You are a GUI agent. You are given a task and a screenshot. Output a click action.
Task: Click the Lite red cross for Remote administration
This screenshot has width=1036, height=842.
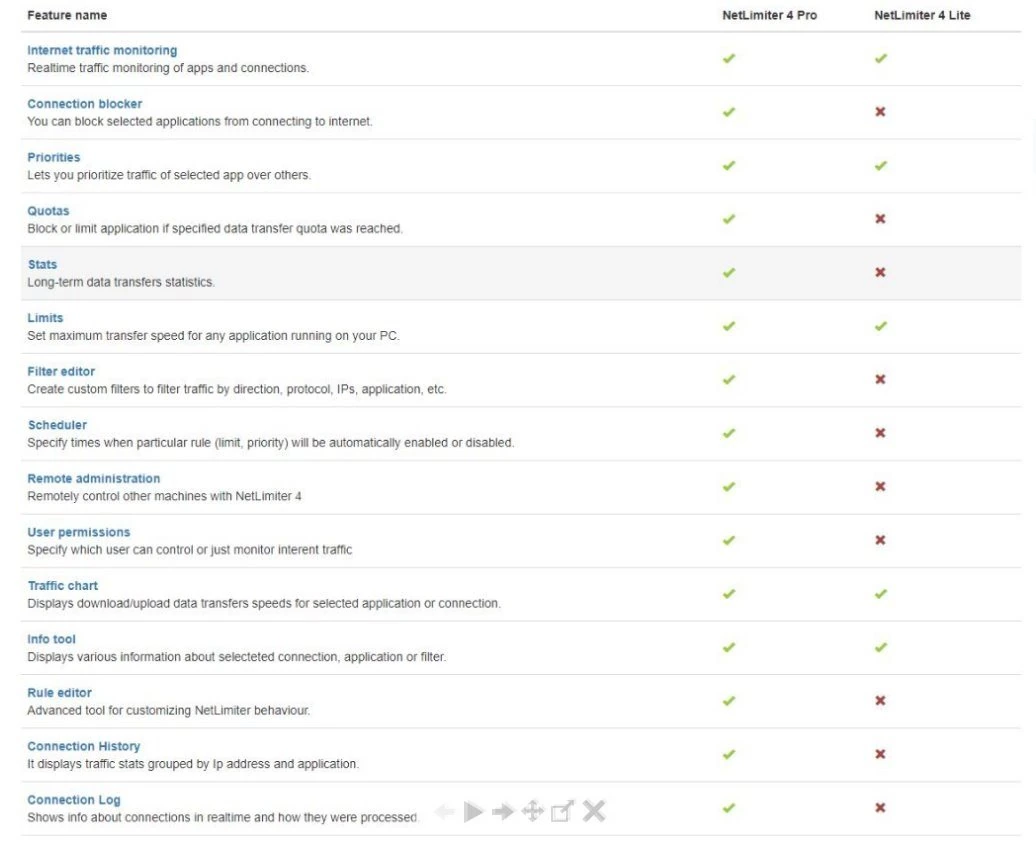click(880, 486)
